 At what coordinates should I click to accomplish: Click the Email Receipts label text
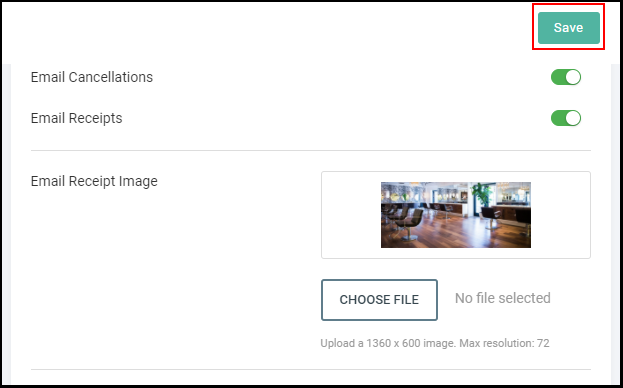76,118
